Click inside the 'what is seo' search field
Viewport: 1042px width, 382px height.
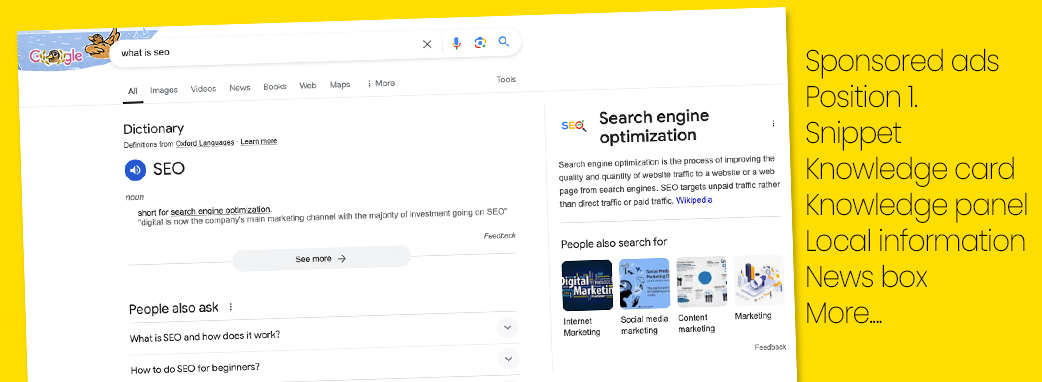point(266,50)
